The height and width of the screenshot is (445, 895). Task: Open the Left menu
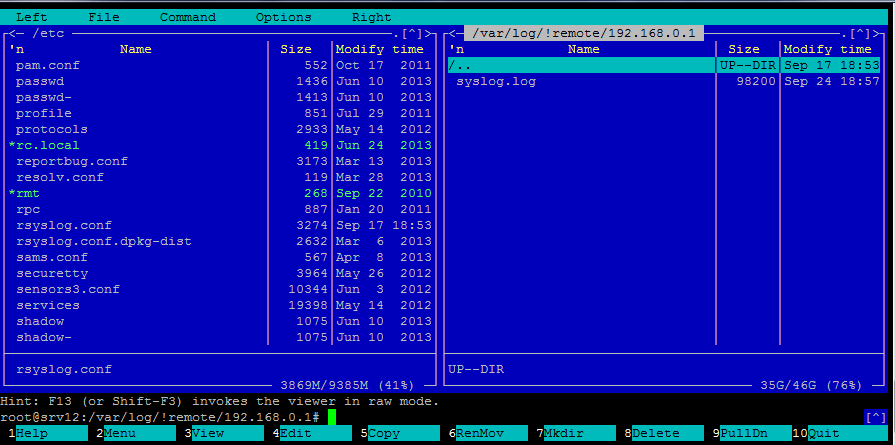[31, 17]
